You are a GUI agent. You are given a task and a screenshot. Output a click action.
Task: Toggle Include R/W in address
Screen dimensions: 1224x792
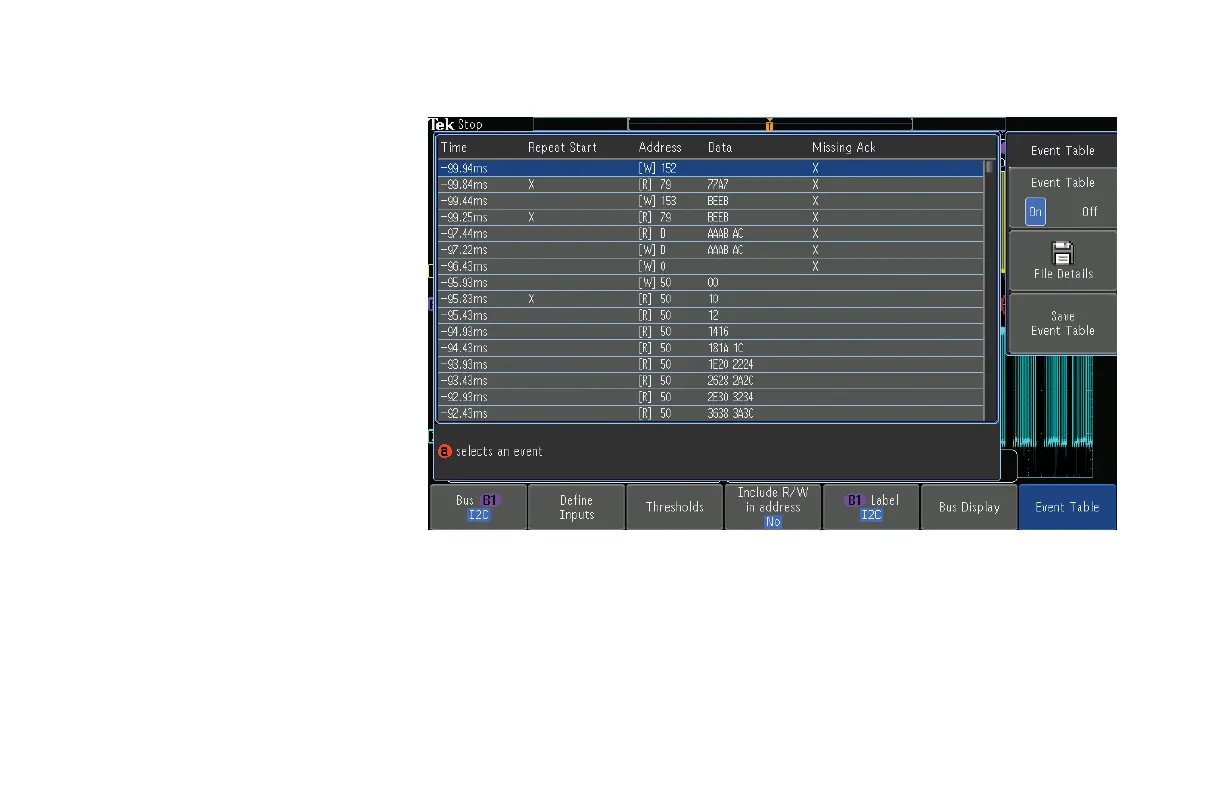pos(773,507)
